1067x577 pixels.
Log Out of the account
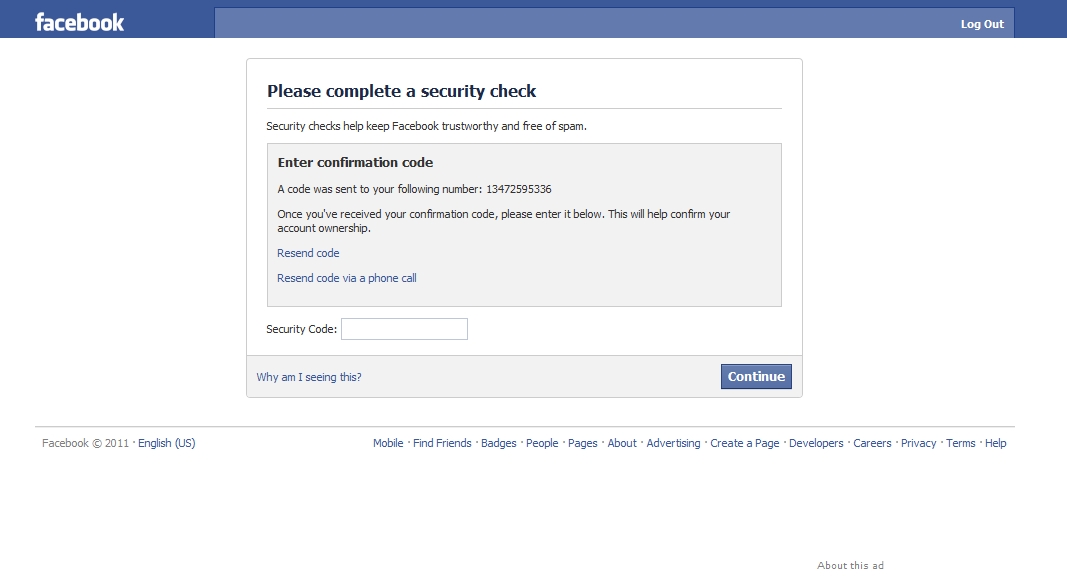pyautogui.click(x=982, y=24)
